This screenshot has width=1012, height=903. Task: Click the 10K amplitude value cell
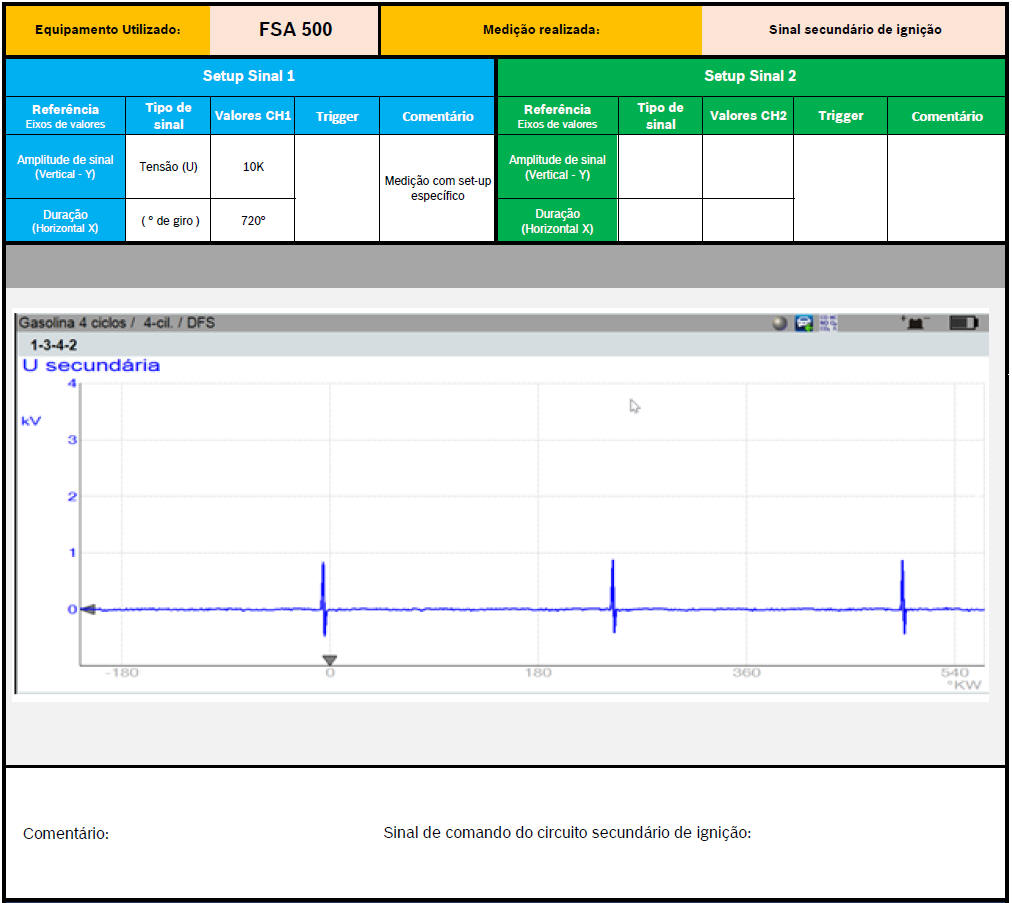tap(253, 167)
